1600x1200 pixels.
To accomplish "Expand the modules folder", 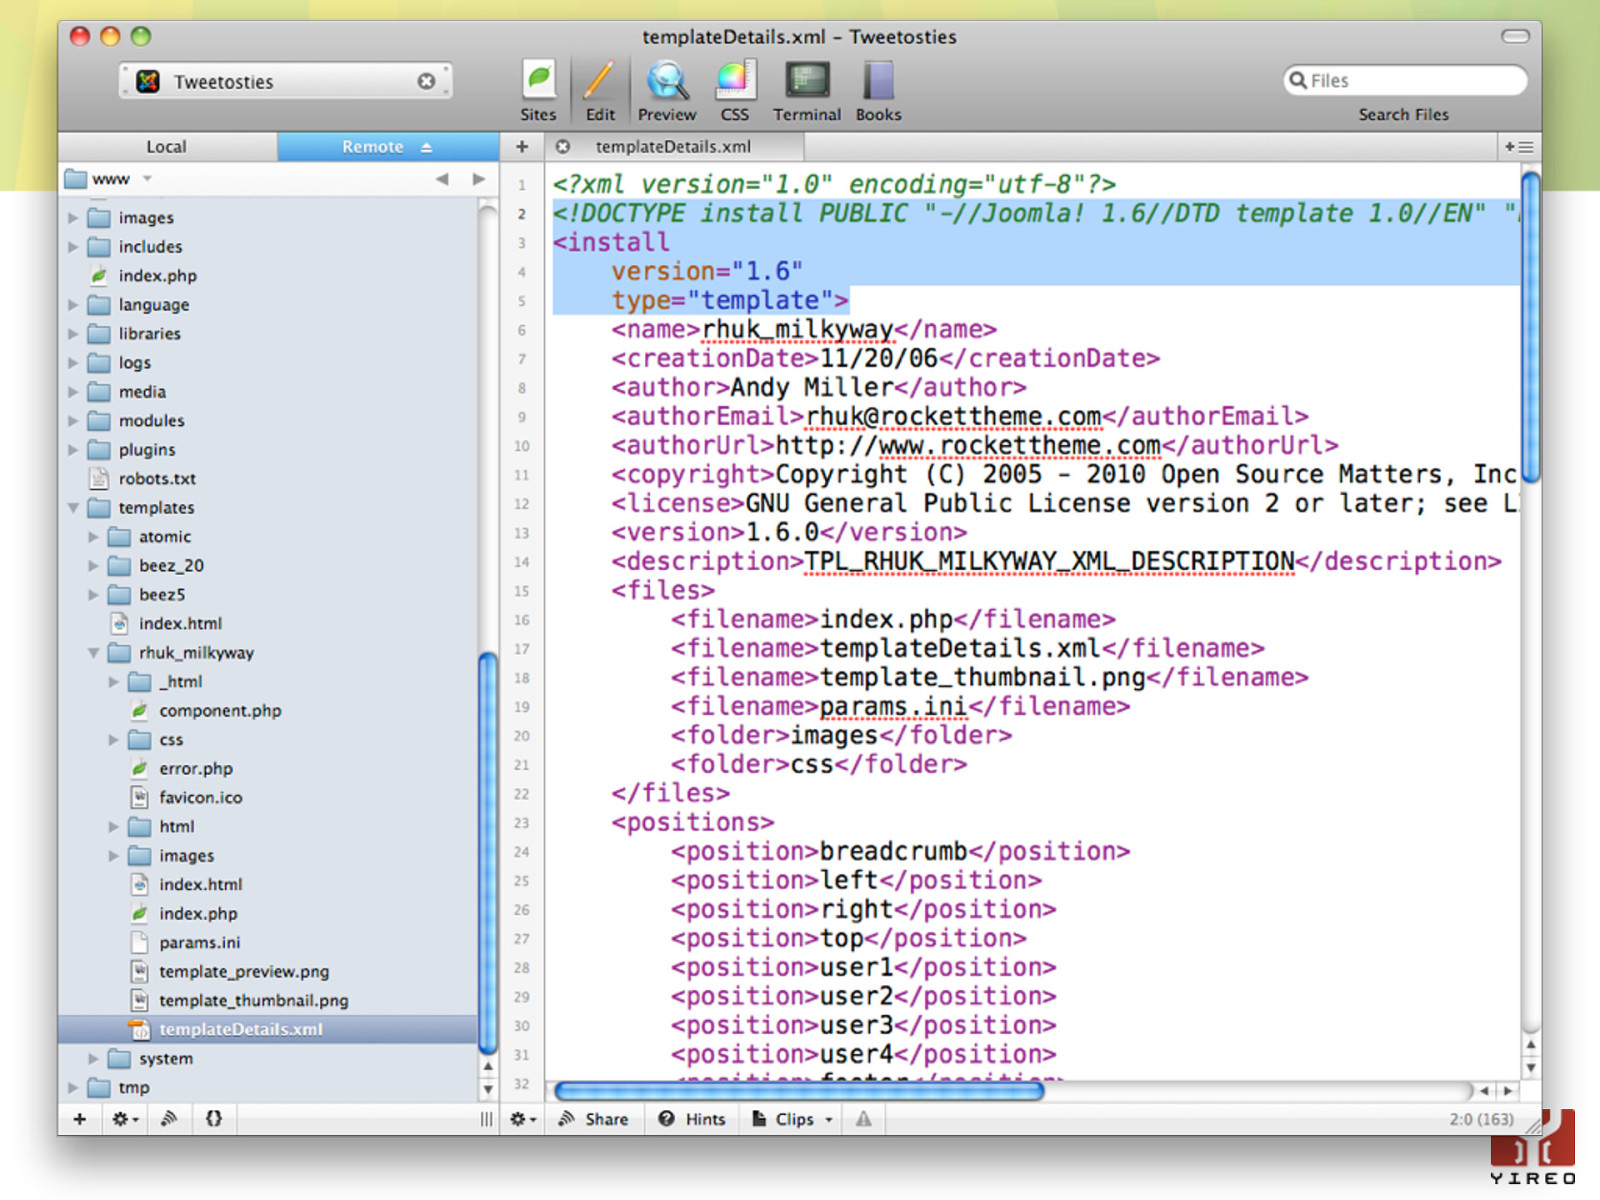I will pos(72,420).
